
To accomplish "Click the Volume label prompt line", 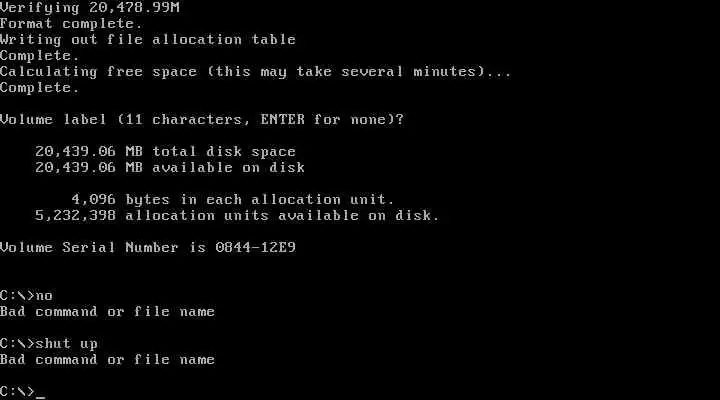I will tap(202, 120).
